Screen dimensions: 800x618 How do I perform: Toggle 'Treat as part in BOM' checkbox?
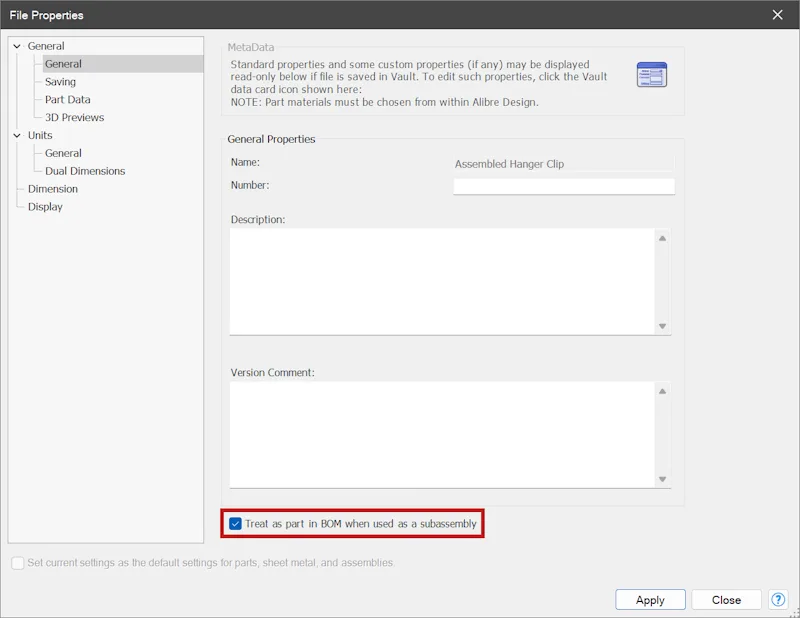pos(235,524)
